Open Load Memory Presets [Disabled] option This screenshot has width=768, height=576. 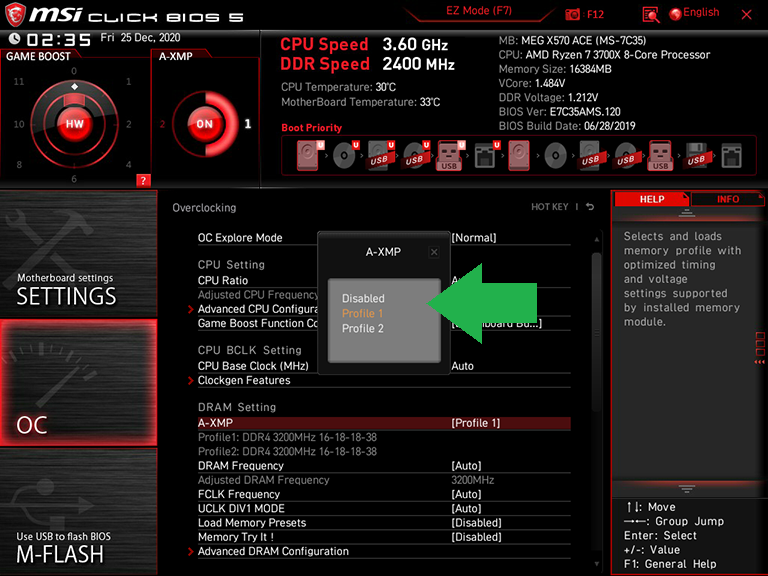(384, 523)
